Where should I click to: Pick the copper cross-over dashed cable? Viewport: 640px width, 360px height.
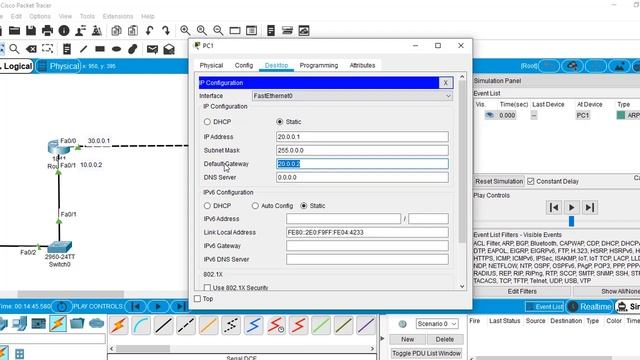[x=186, y=325]
